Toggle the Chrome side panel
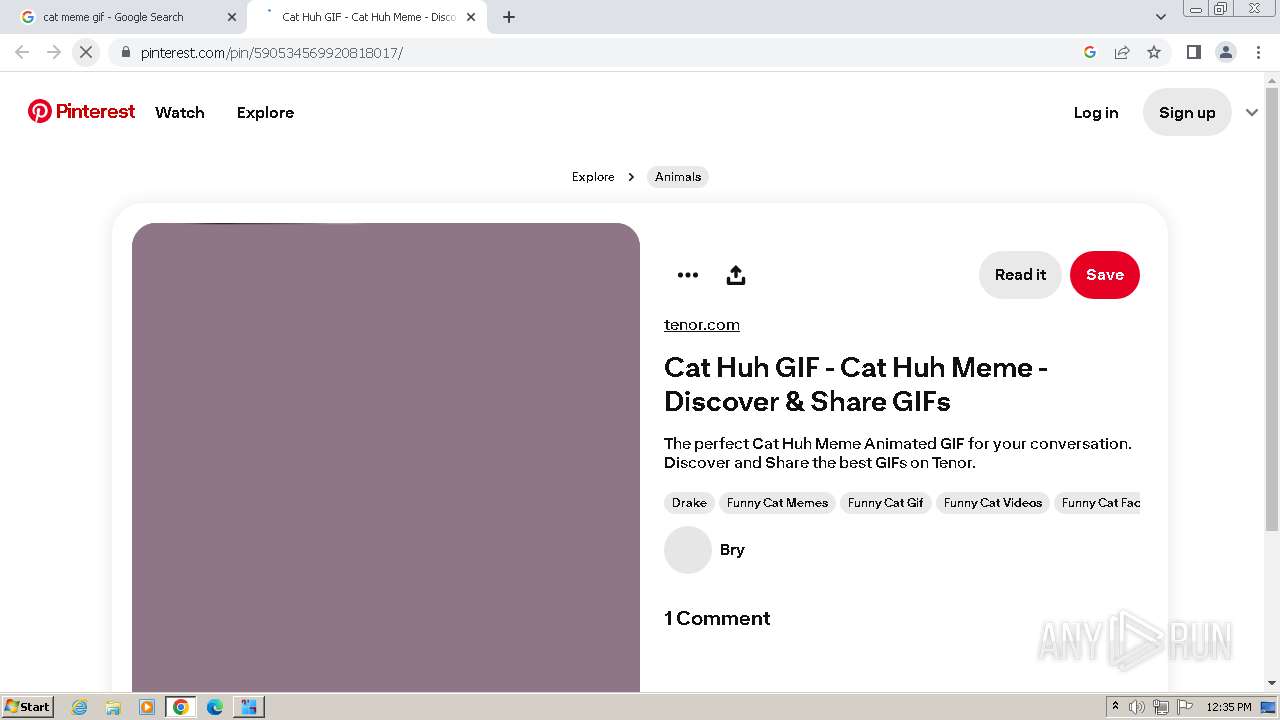Viewport: 1280px width, 720px height. [x=1194, y=52]
